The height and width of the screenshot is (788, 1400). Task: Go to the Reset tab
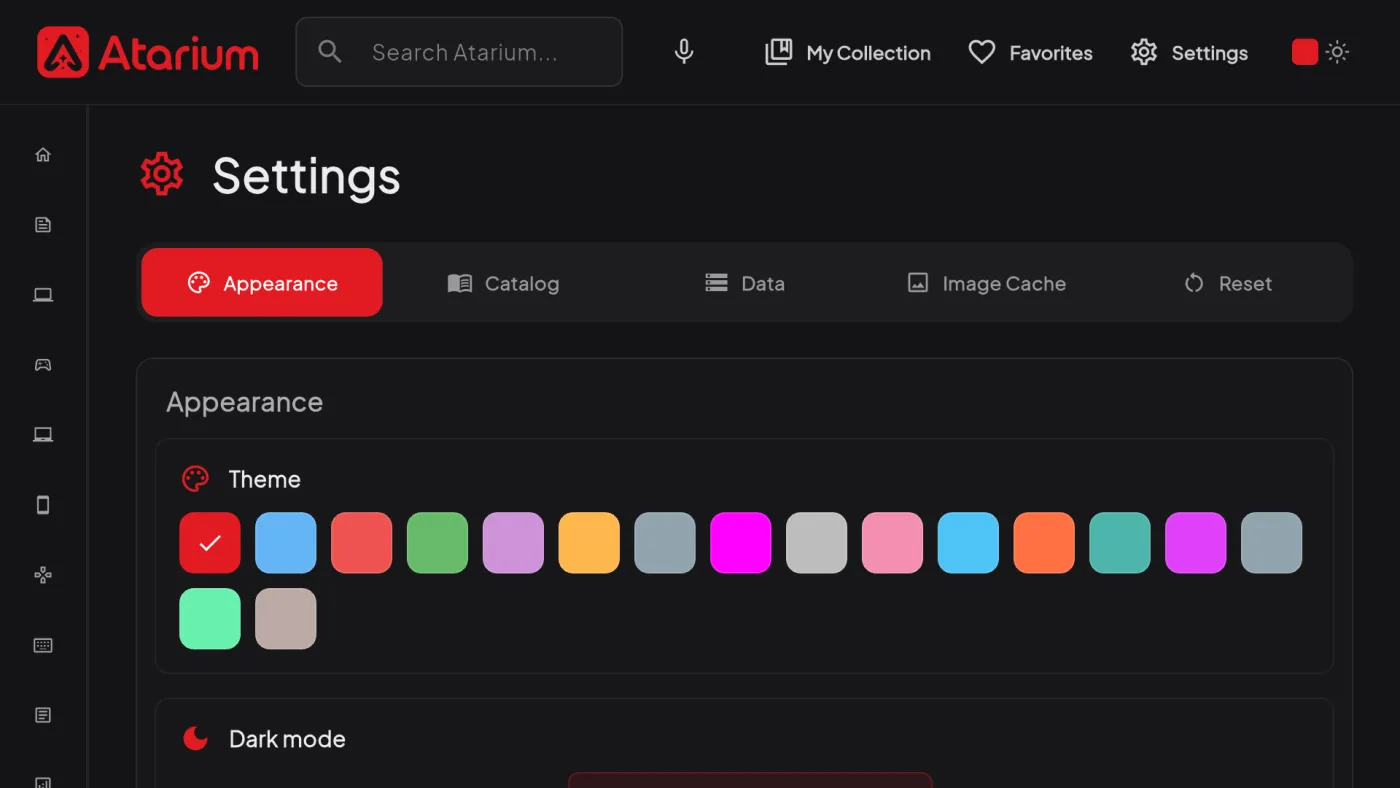[x=1228, y=283]
